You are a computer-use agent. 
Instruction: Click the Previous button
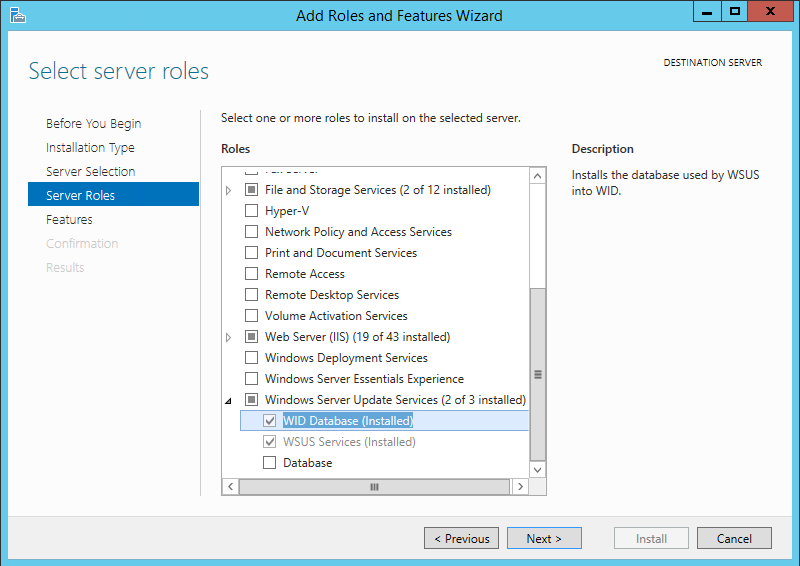460,538
